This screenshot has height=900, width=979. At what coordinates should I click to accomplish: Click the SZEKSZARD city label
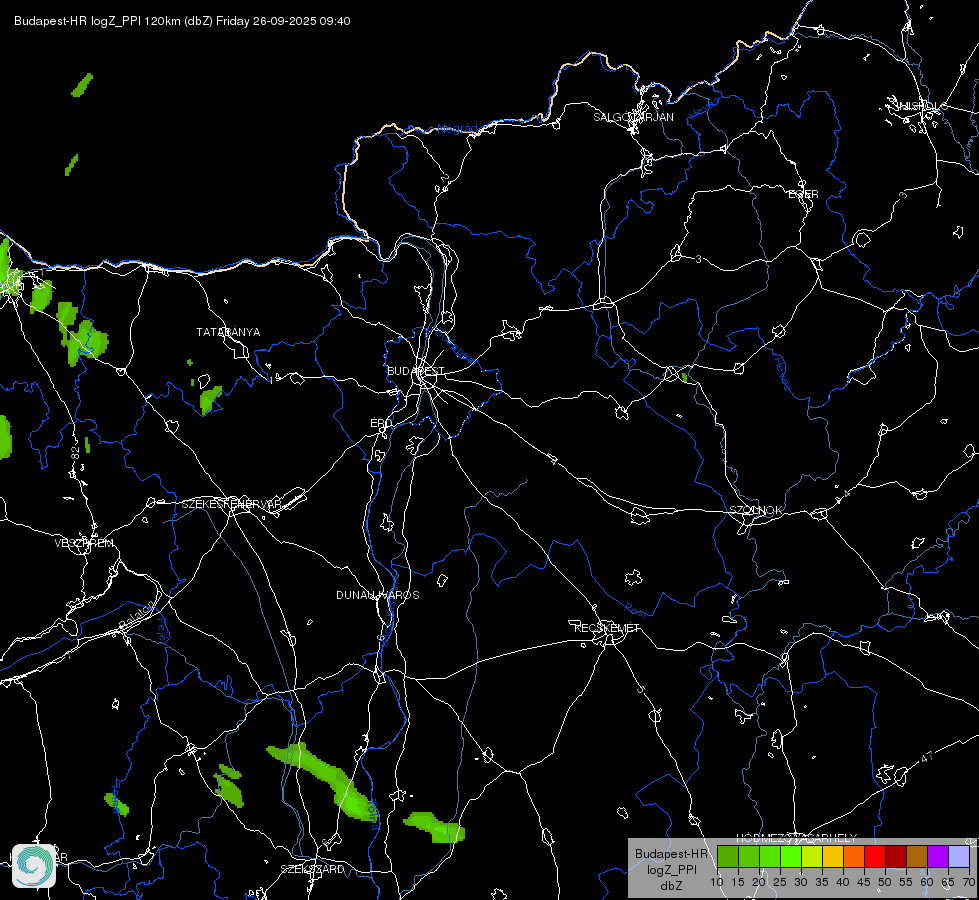click(312, 869)
